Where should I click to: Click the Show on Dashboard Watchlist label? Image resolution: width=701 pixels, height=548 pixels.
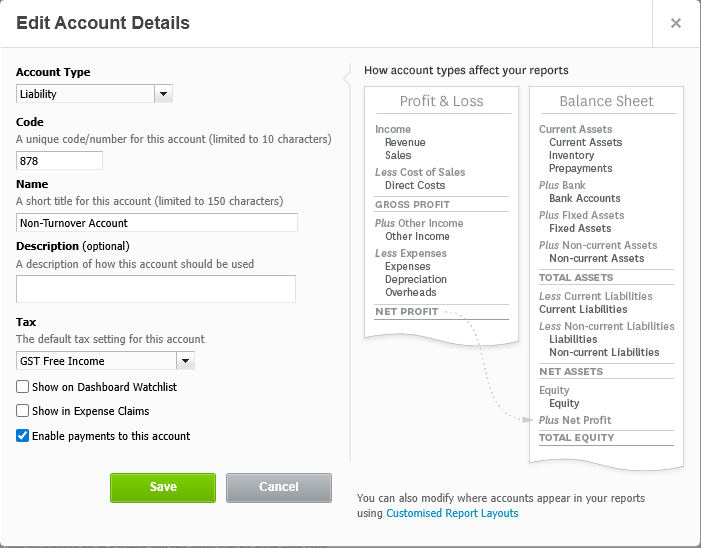pyautogui.click(x=104, y=387)
